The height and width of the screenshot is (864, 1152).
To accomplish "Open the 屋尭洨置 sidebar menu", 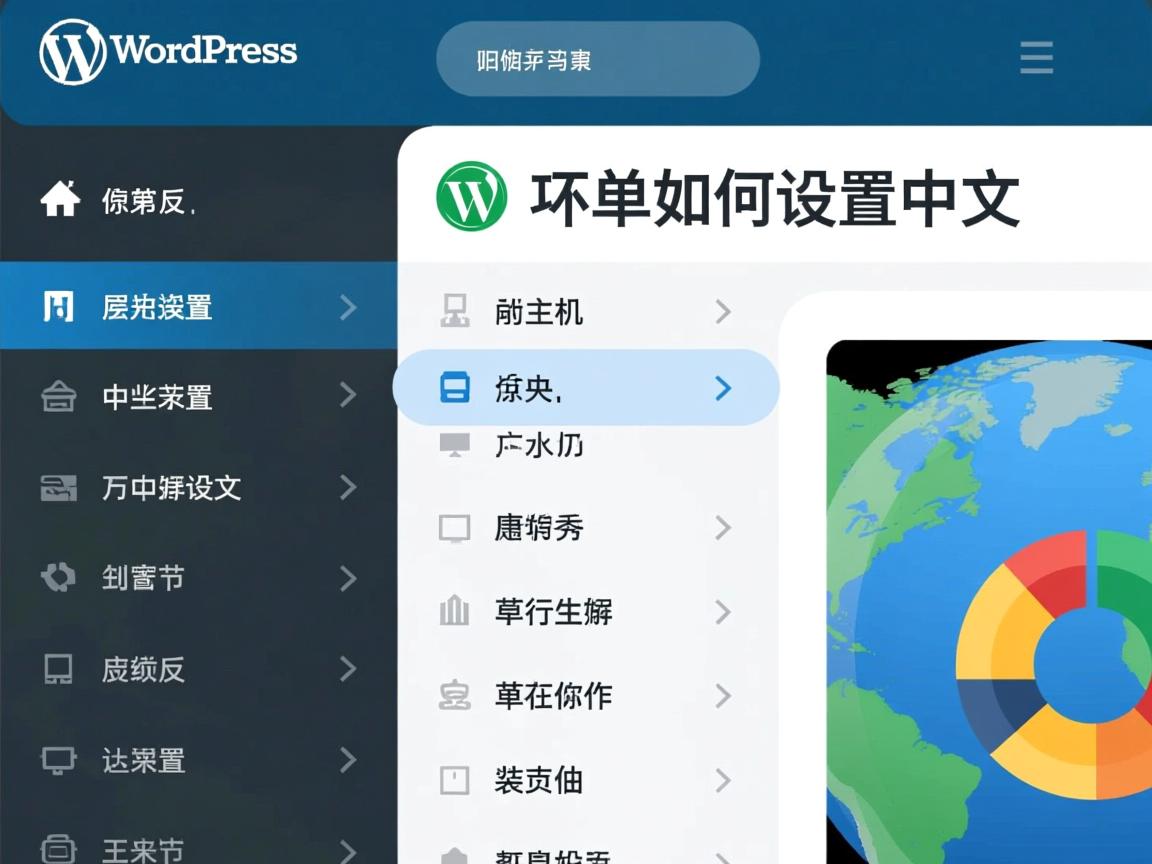I will [160, 308].
